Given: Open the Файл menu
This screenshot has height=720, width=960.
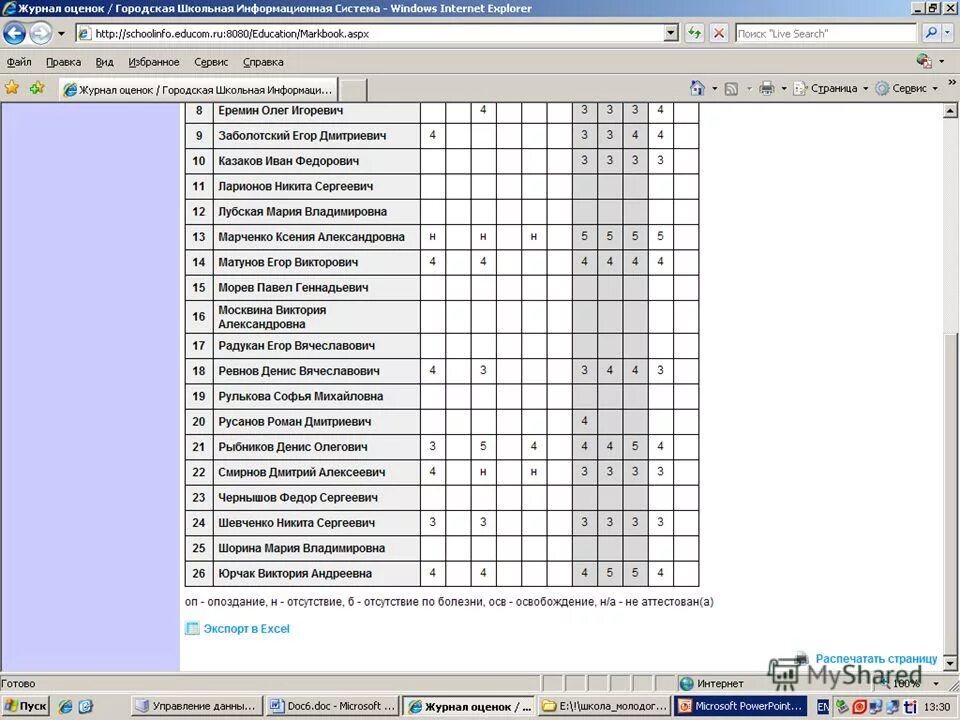Looking at the screenshot, I should pos(19,62).
